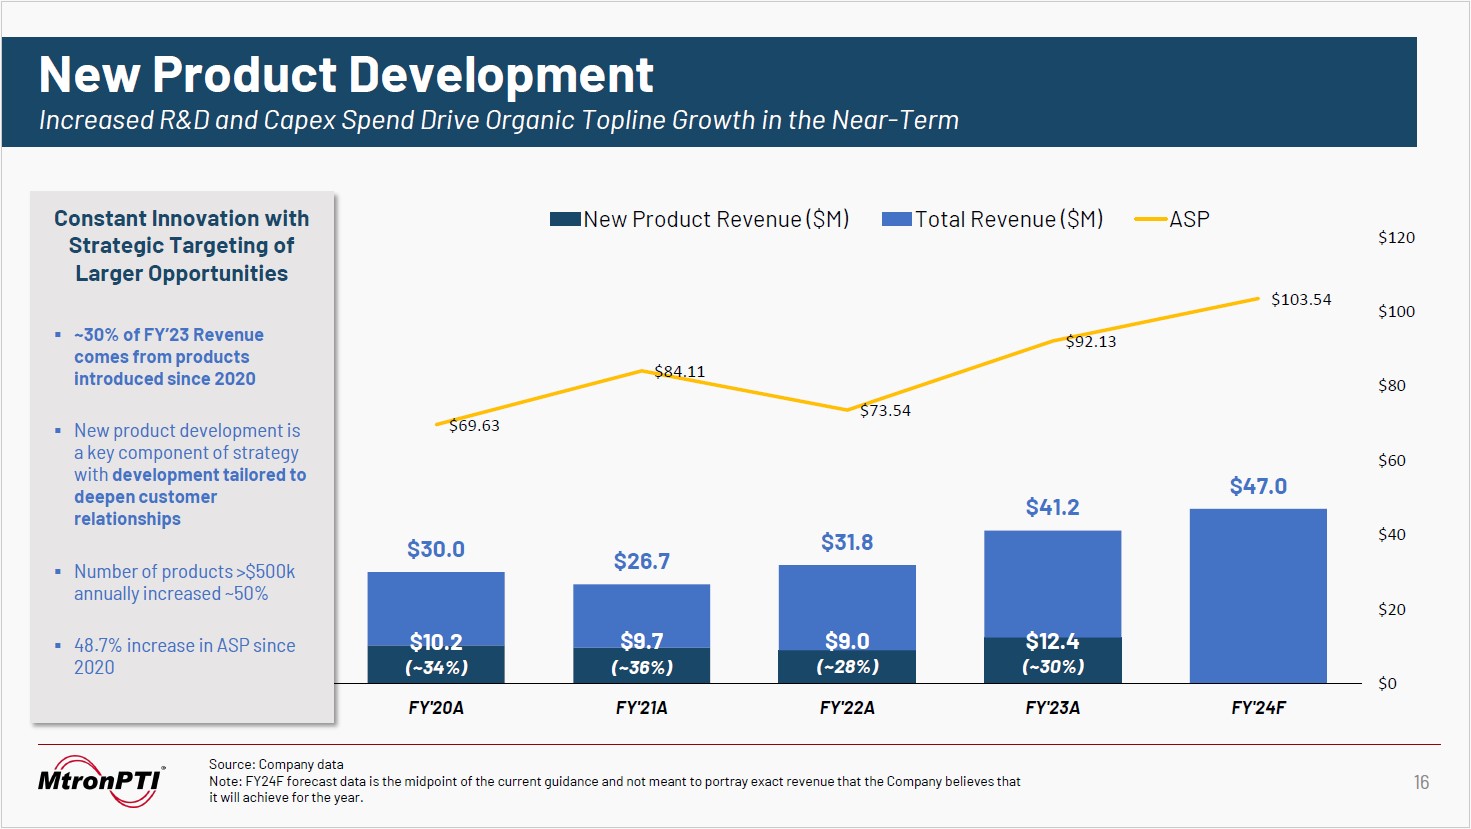This screenshot has width=1471, height=829.
Task: Click the slide subtitle about R&D and Capex
Action: click(498, 120)
